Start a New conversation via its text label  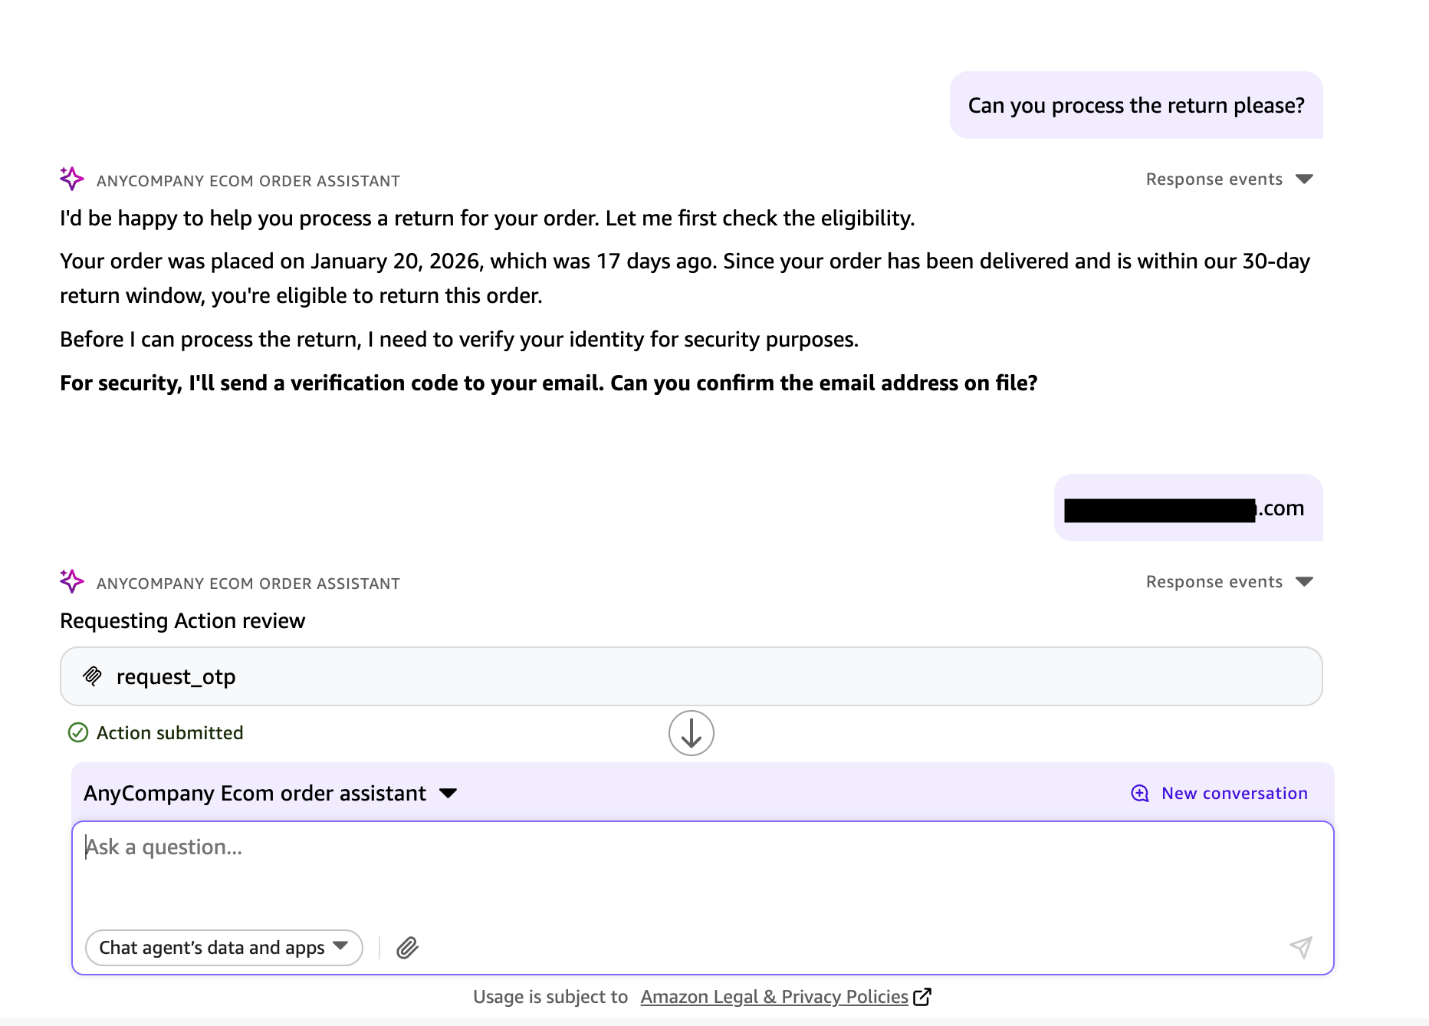pos(1234,793)
